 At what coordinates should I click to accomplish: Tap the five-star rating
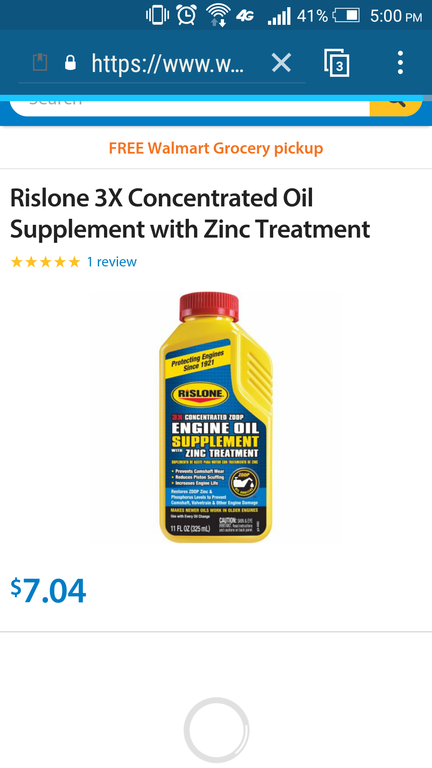coord(45,262)
